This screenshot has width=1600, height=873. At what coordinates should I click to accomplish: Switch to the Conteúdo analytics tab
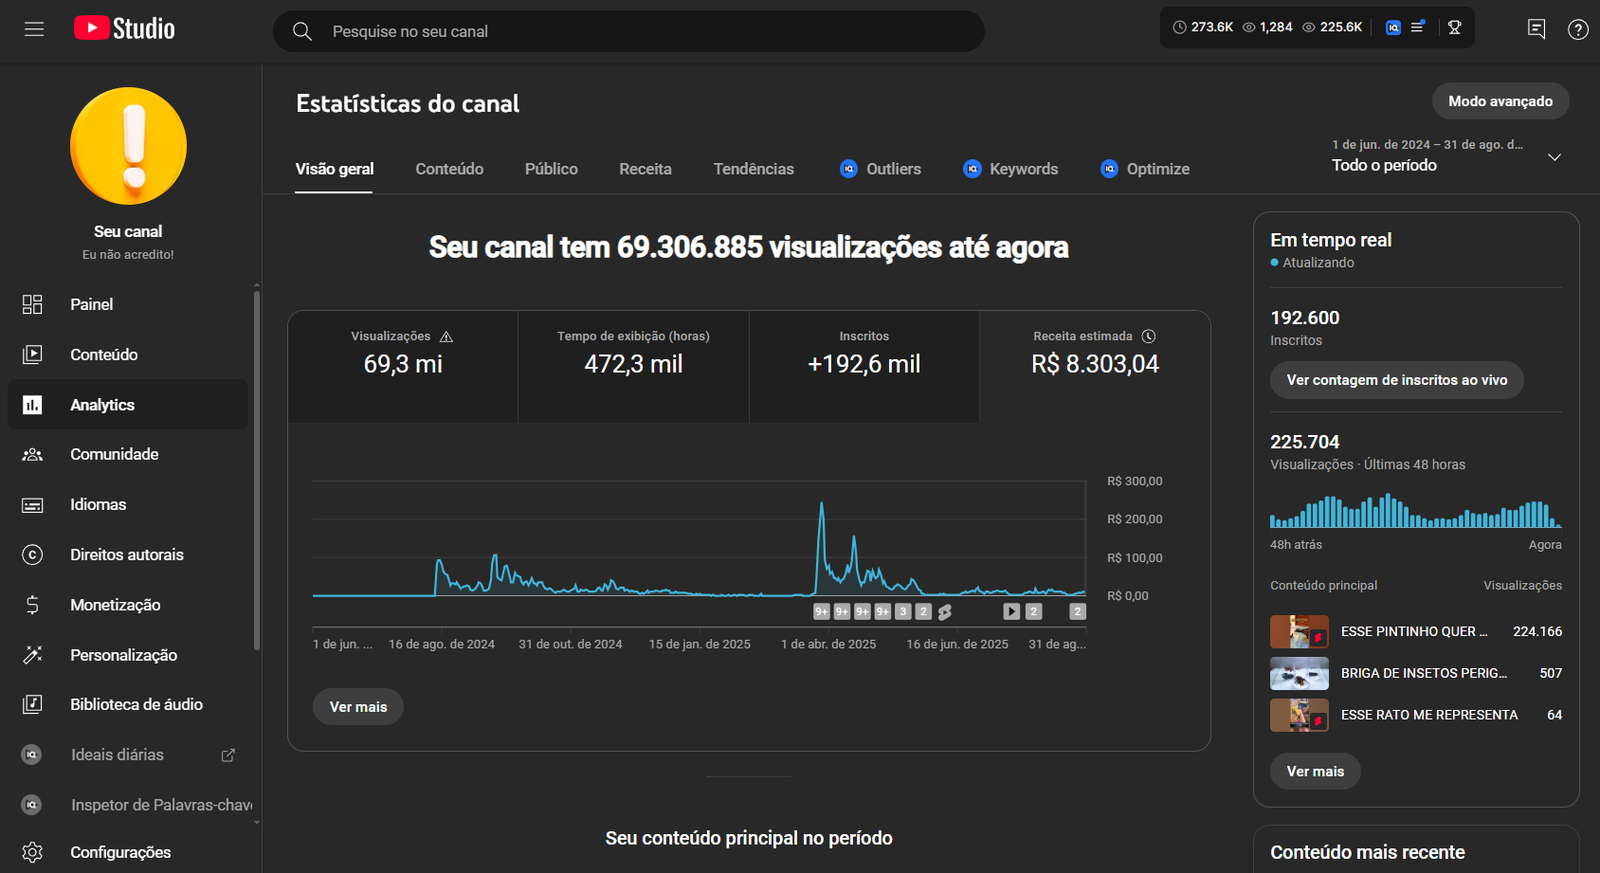pos(449,169)
